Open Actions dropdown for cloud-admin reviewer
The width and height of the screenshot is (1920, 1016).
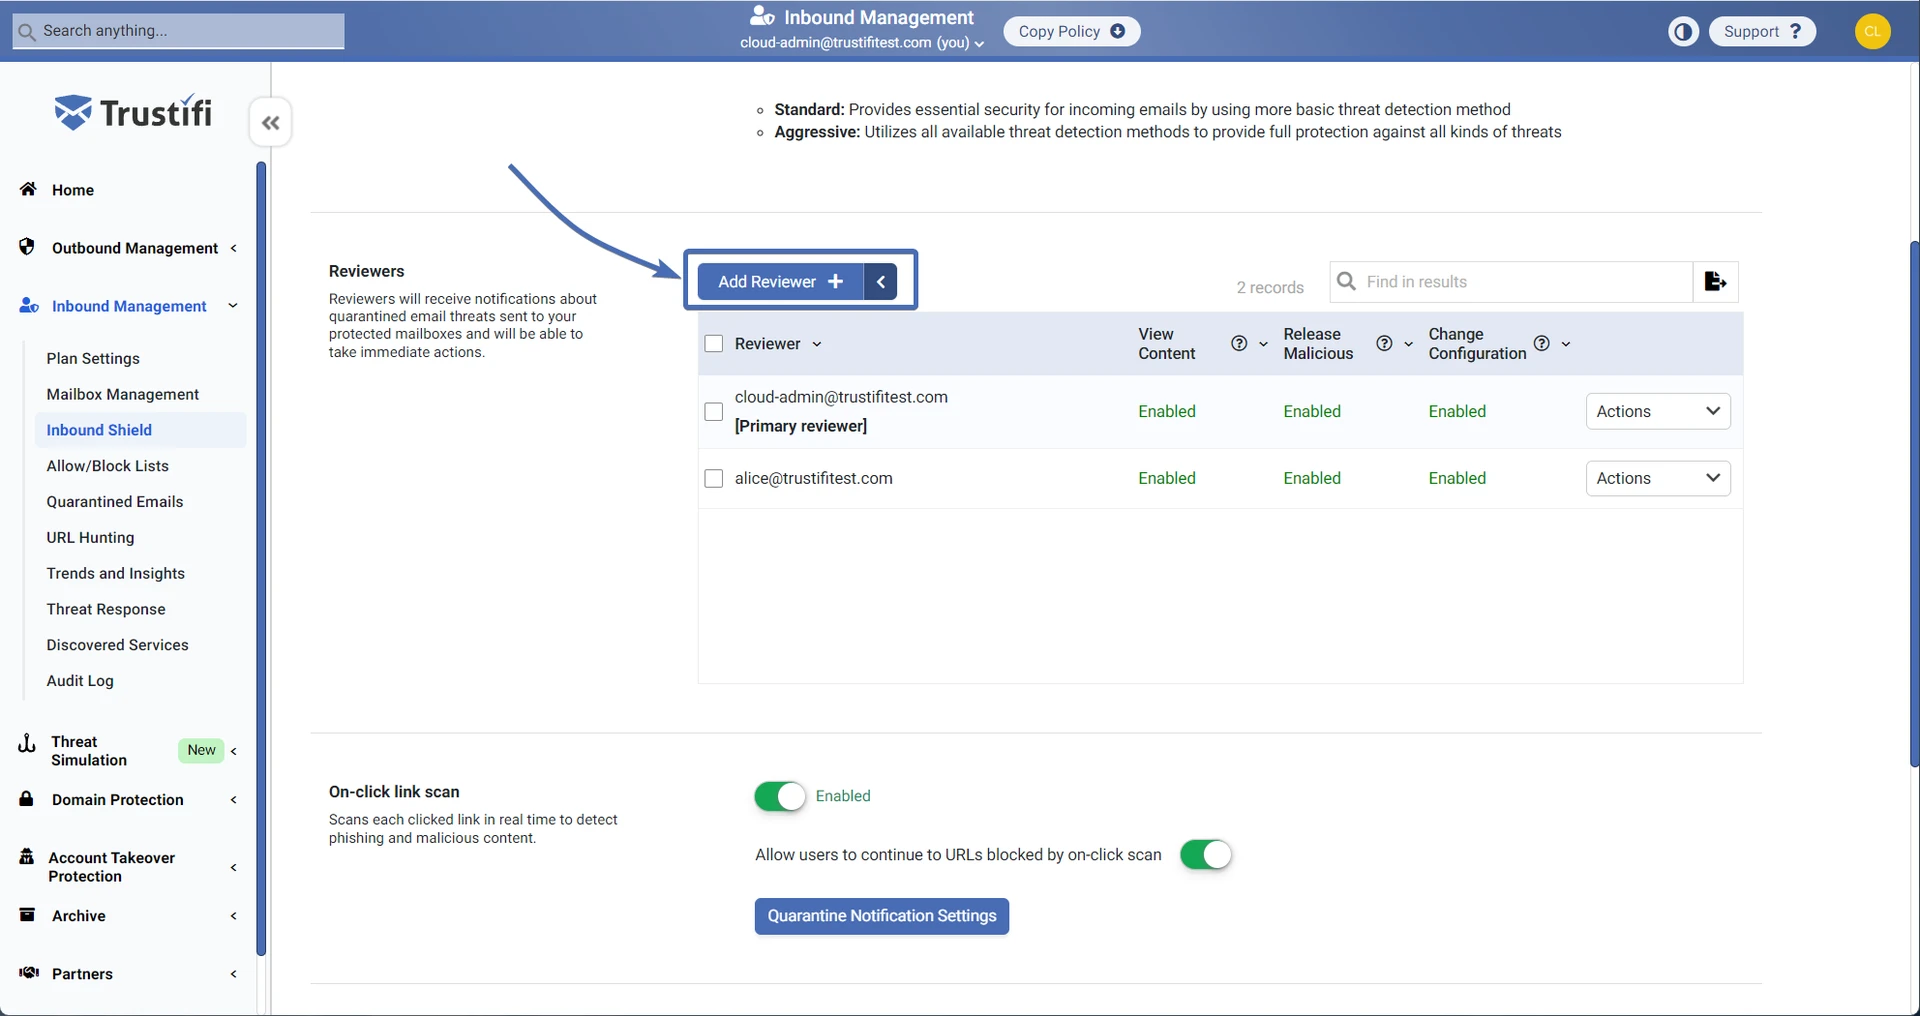pyautogui.click(x=1657, y=412)
